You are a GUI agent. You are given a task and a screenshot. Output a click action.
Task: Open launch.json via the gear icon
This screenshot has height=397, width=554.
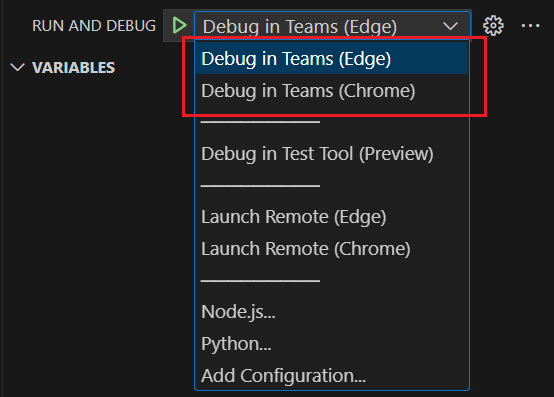[x=493, y=25]
